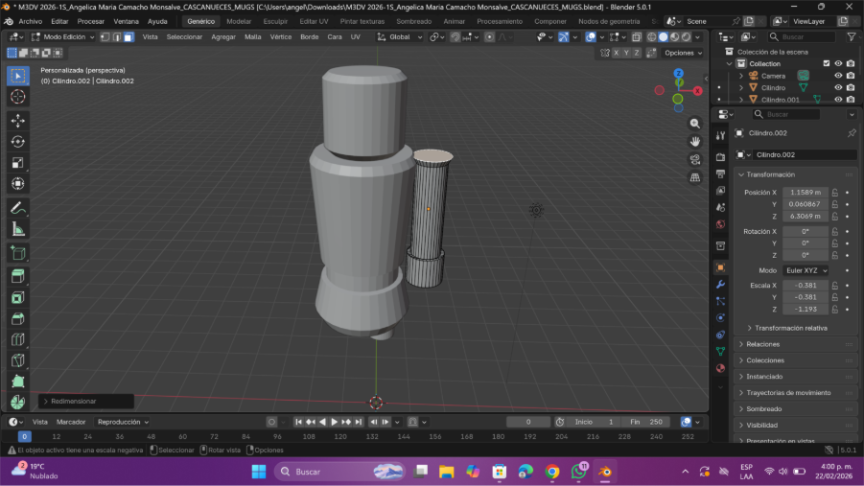Click the zoom magnifier icon in the viewport
This screenshot has height=486, width=864.
click(695, 124)
